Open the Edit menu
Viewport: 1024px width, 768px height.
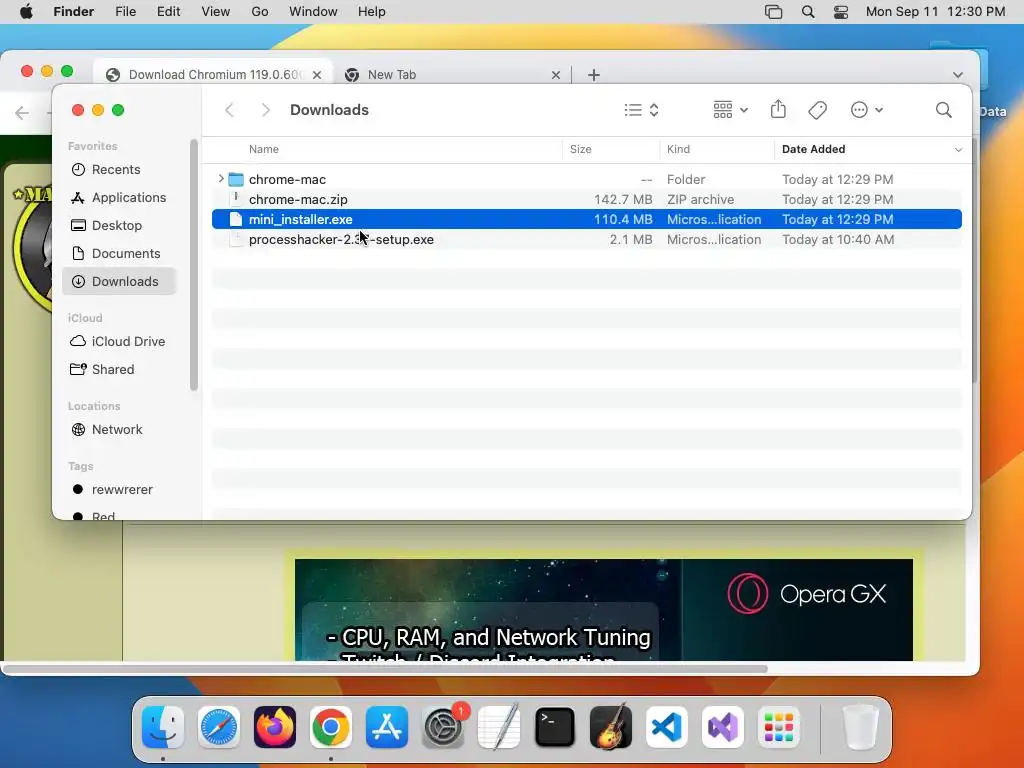pos(168,12)
